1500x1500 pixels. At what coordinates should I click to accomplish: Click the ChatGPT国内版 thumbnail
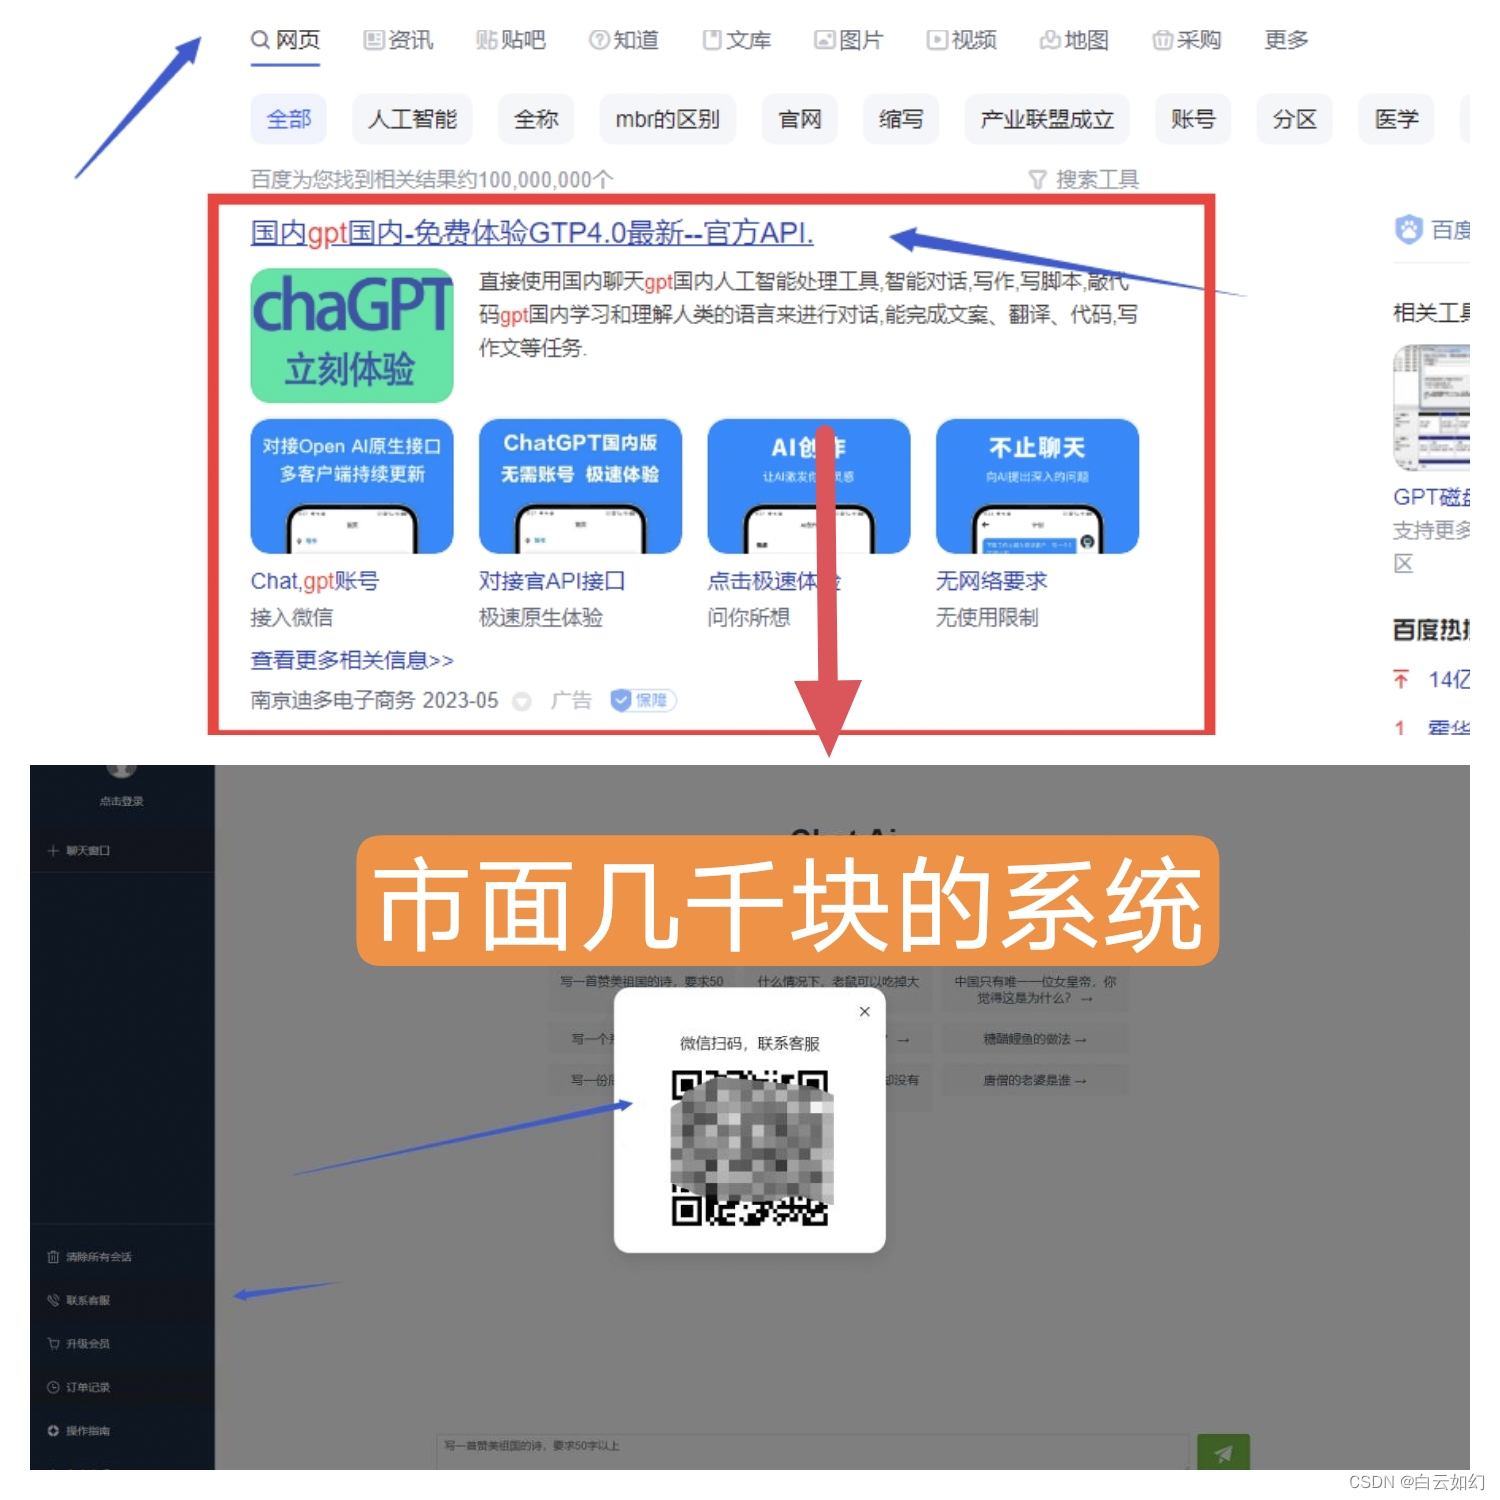click(x=580, y=486)
